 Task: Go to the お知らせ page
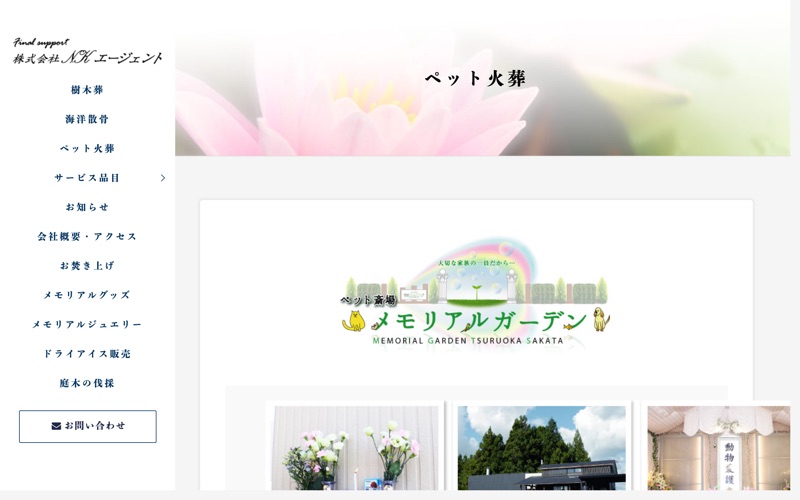point(87,207)
